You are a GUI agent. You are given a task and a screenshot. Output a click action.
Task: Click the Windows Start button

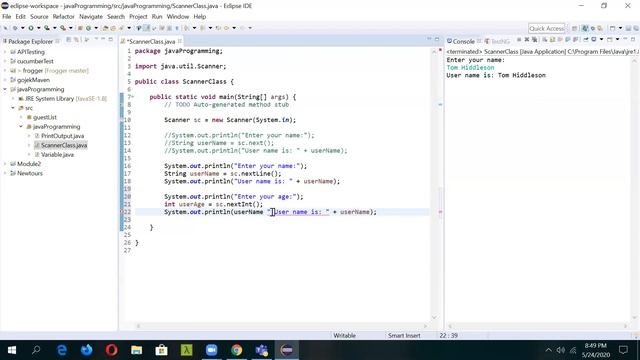click(x=12, y=350)
